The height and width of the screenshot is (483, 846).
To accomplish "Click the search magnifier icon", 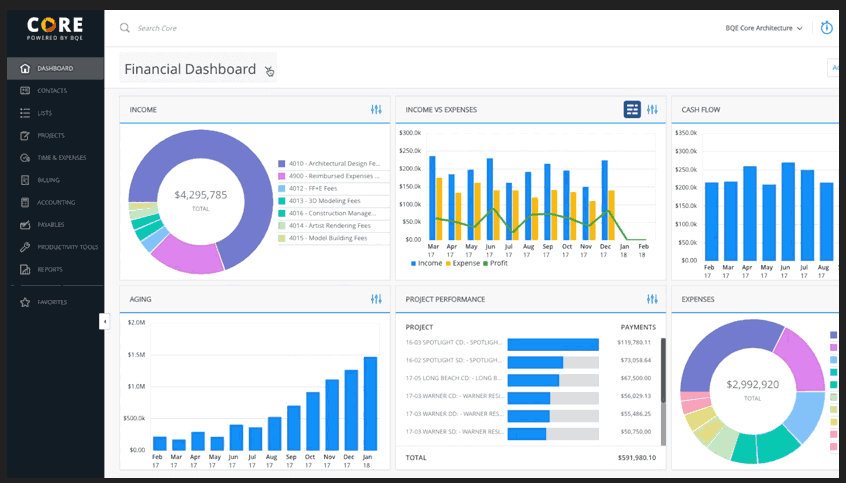I will (x=125, y=28).
